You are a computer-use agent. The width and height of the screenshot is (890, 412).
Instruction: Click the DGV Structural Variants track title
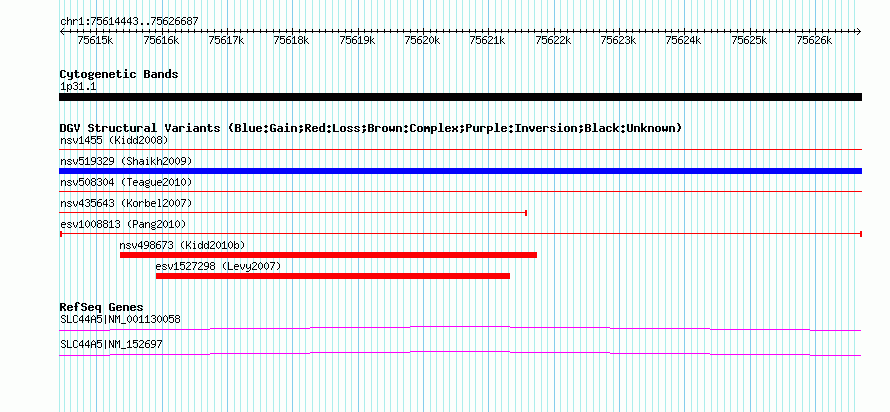tap(371, 128)
